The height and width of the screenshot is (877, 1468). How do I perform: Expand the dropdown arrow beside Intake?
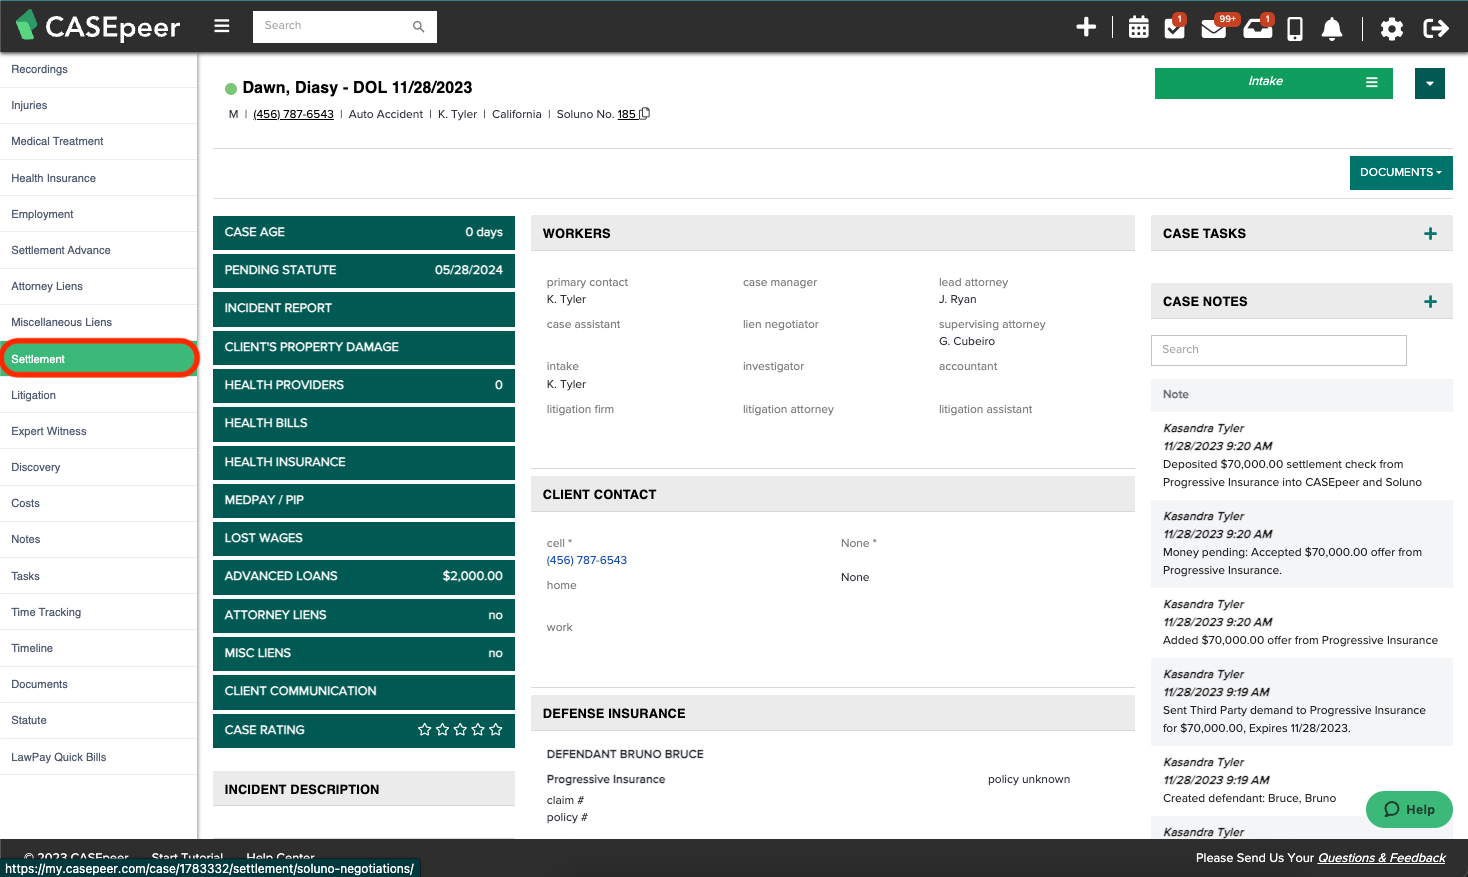(1430, 83)
